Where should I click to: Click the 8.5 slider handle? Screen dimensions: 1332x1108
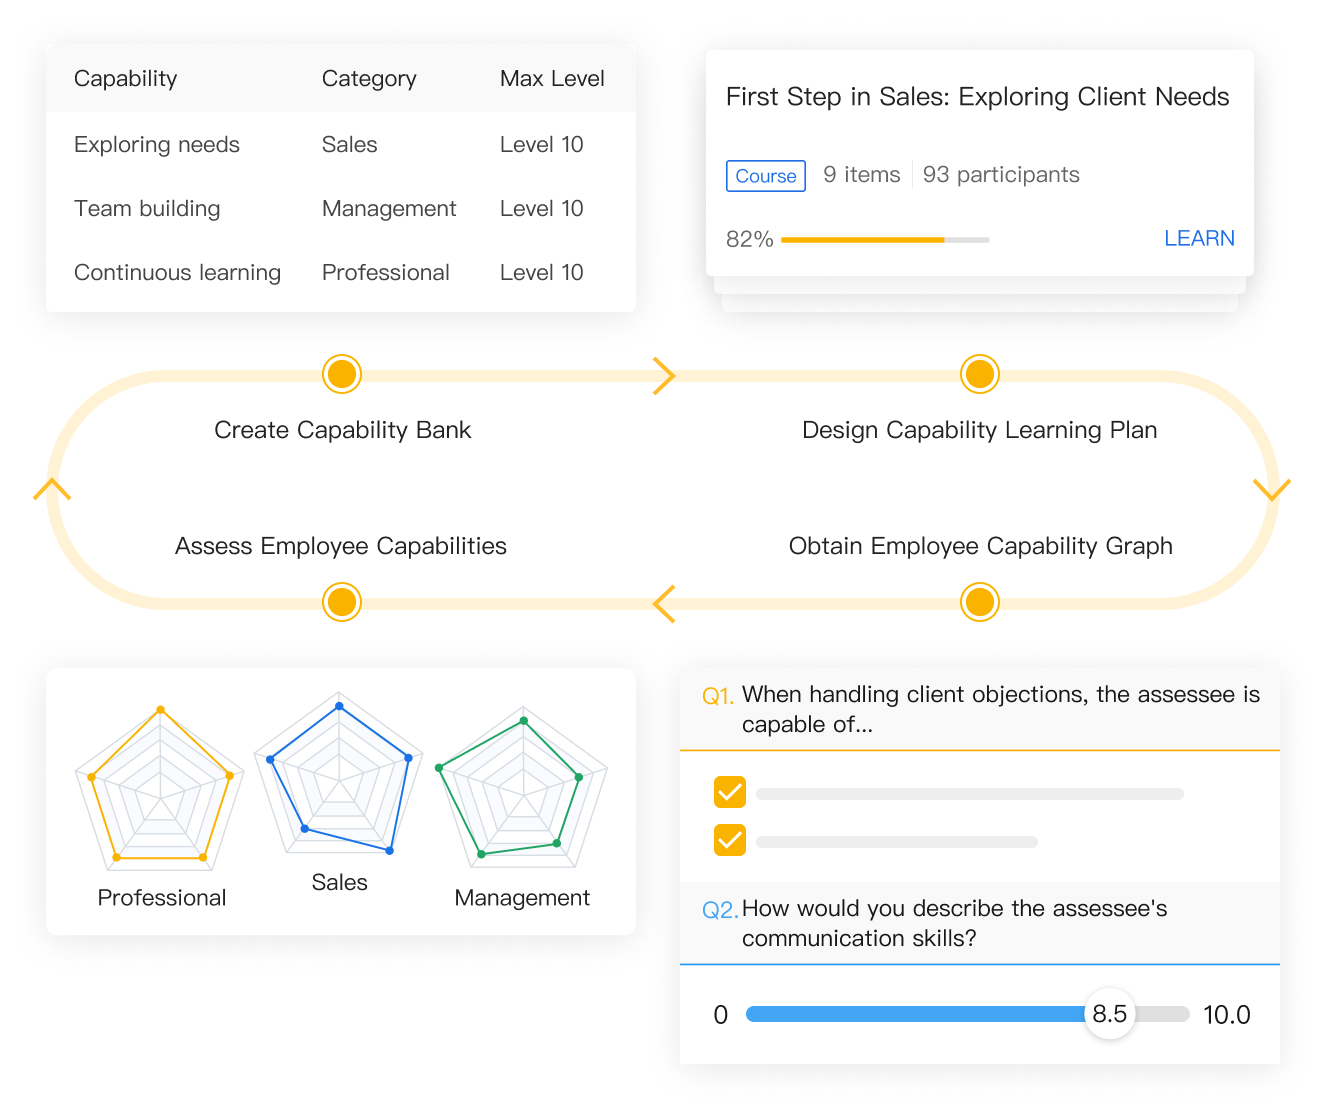pos(1109,1013)
